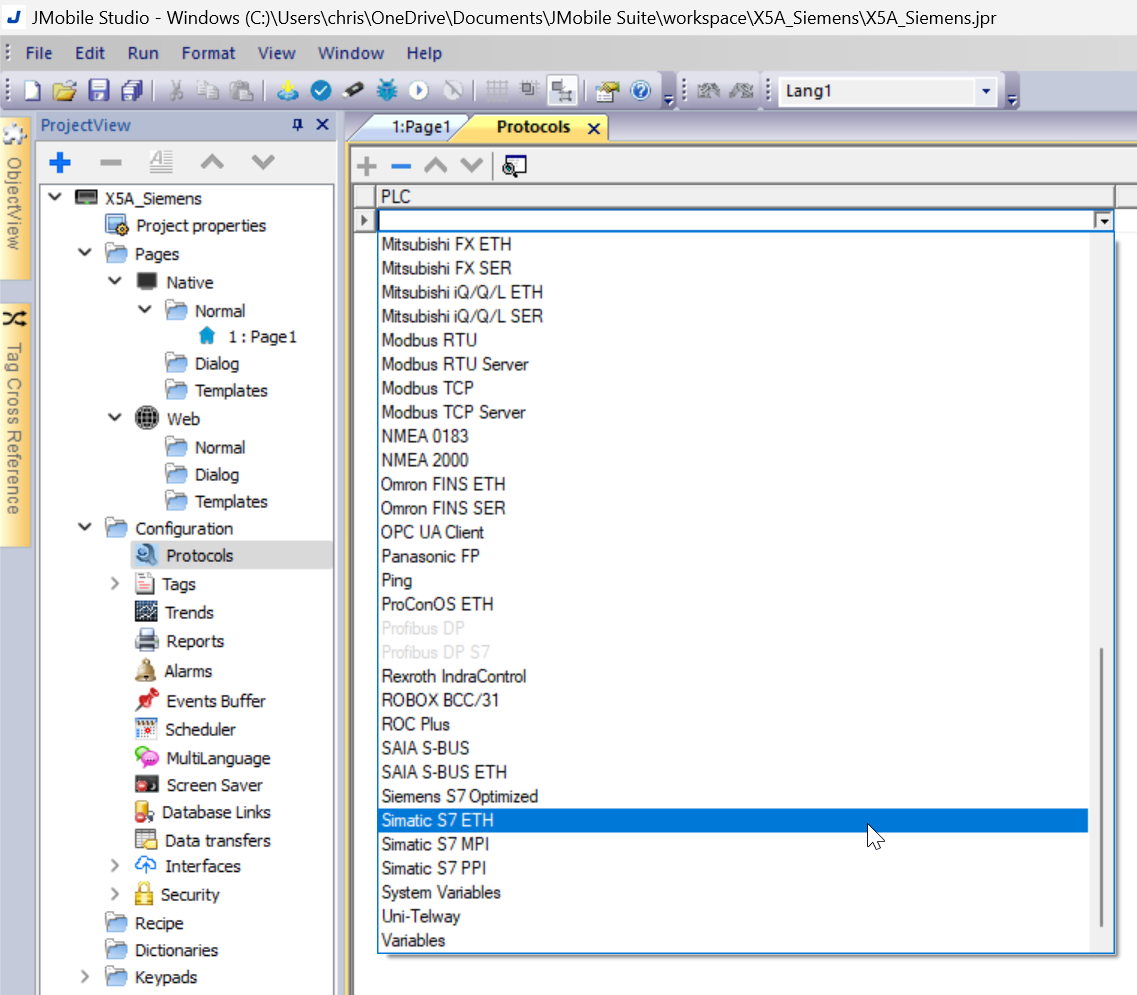Image resolution: width=1137 pixels, height=995 pixels.
Task: Select Siemens S7 Optimized protocol
Action: point(733,796)
